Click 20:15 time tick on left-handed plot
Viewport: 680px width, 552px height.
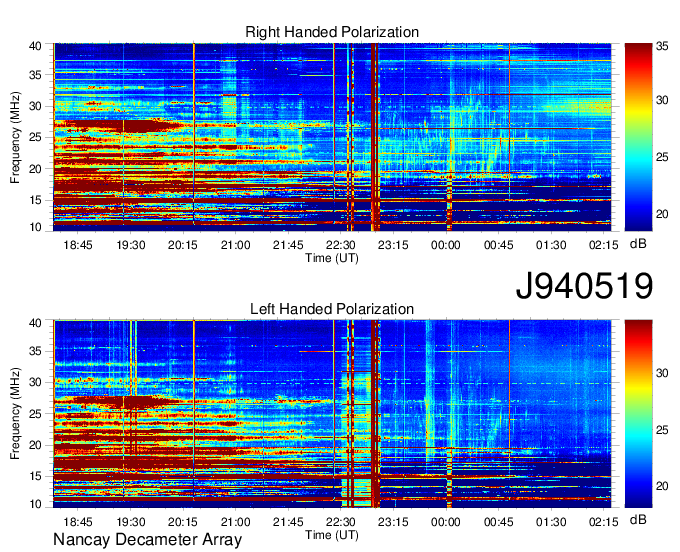click(x=183, y=522)
